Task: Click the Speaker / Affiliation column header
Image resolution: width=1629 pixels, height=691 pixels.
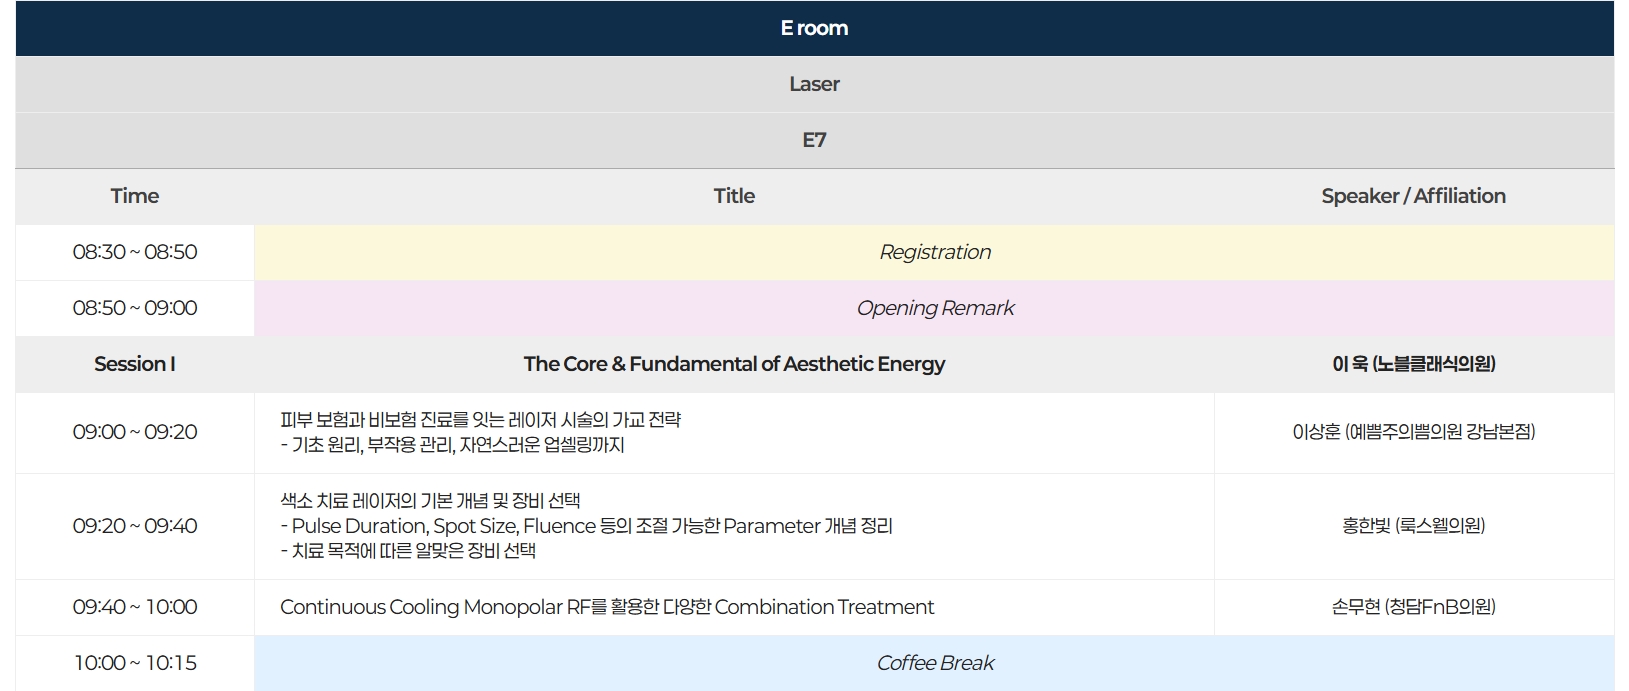Action: tap(1414, 196)
